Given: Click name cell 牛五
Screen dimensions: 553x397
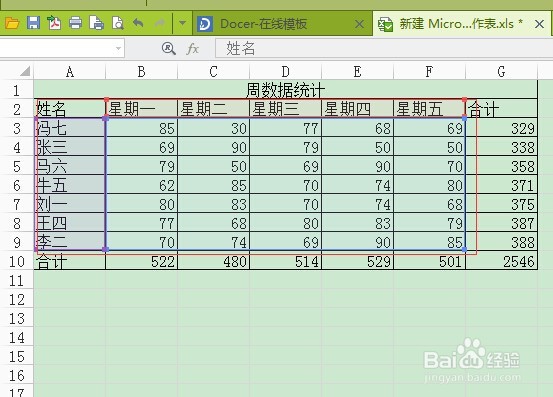Looking at the screenshot, I should click(70, 185).
